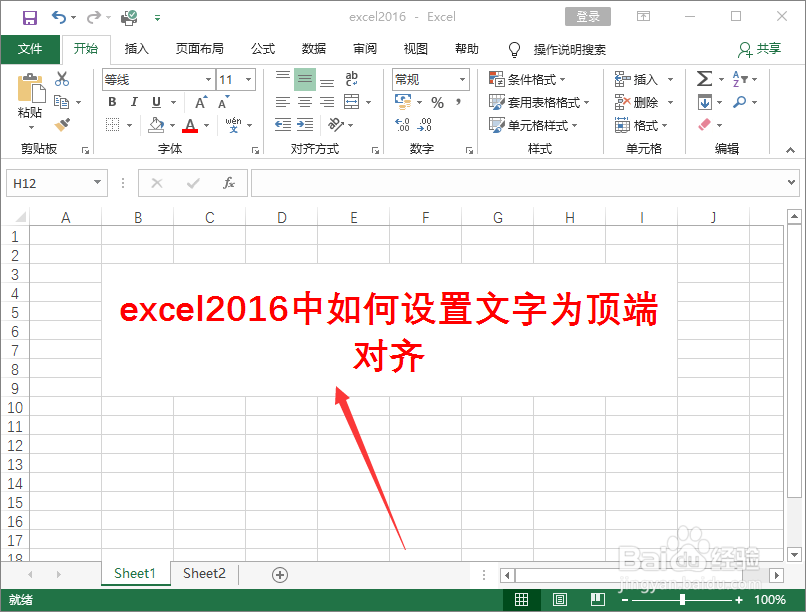Open 套用表格格式 dropdown
Screen dimensions: 806x612
pyautogui.click(x=539, y=102)
